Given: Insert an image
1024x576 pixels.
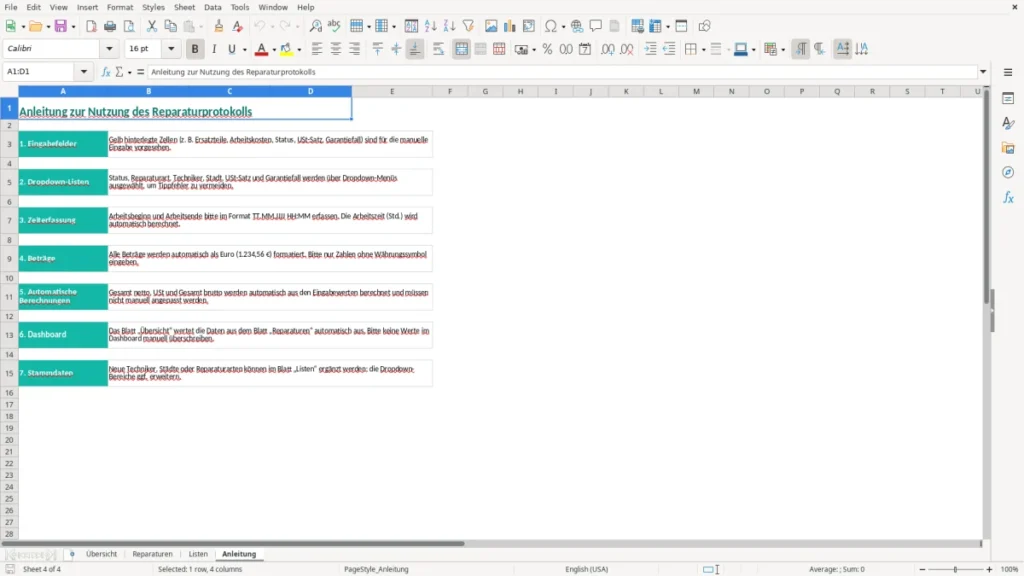Looking at the screenshot, I should click(x=491, y=26).
